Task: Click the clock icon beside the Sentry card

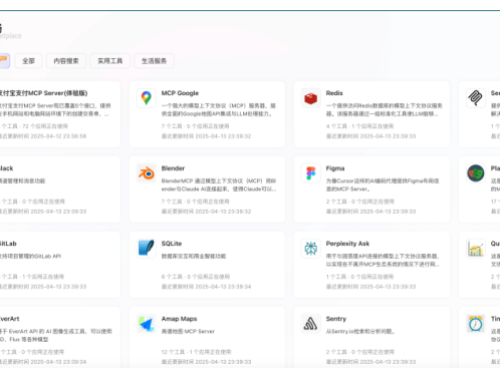Action: 476,324
